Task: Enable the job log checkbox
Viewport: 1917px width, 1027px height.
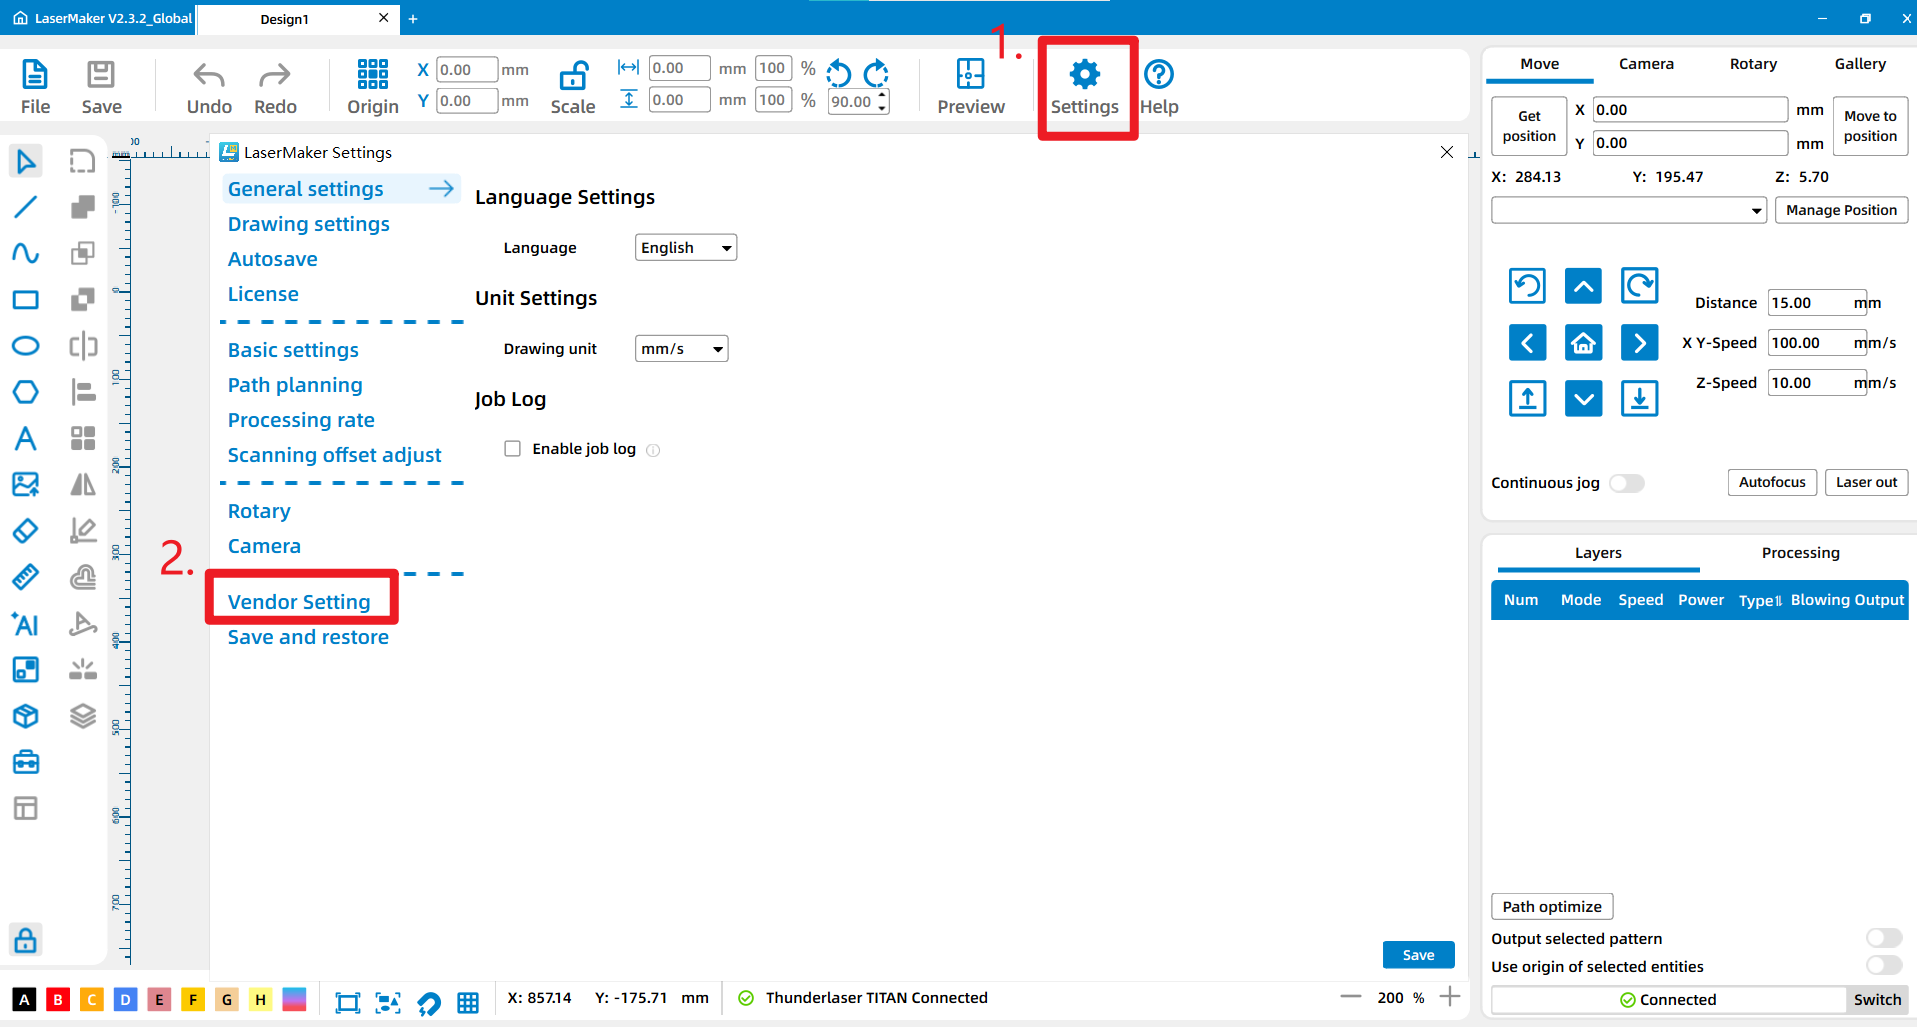Action: coord(513,449)
